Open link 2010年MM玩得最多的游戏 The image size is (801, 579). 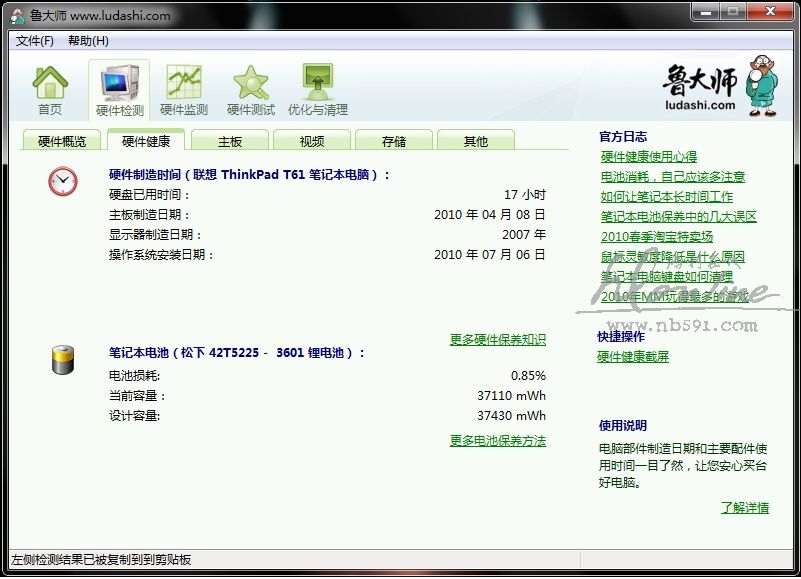tap(674, 296)
